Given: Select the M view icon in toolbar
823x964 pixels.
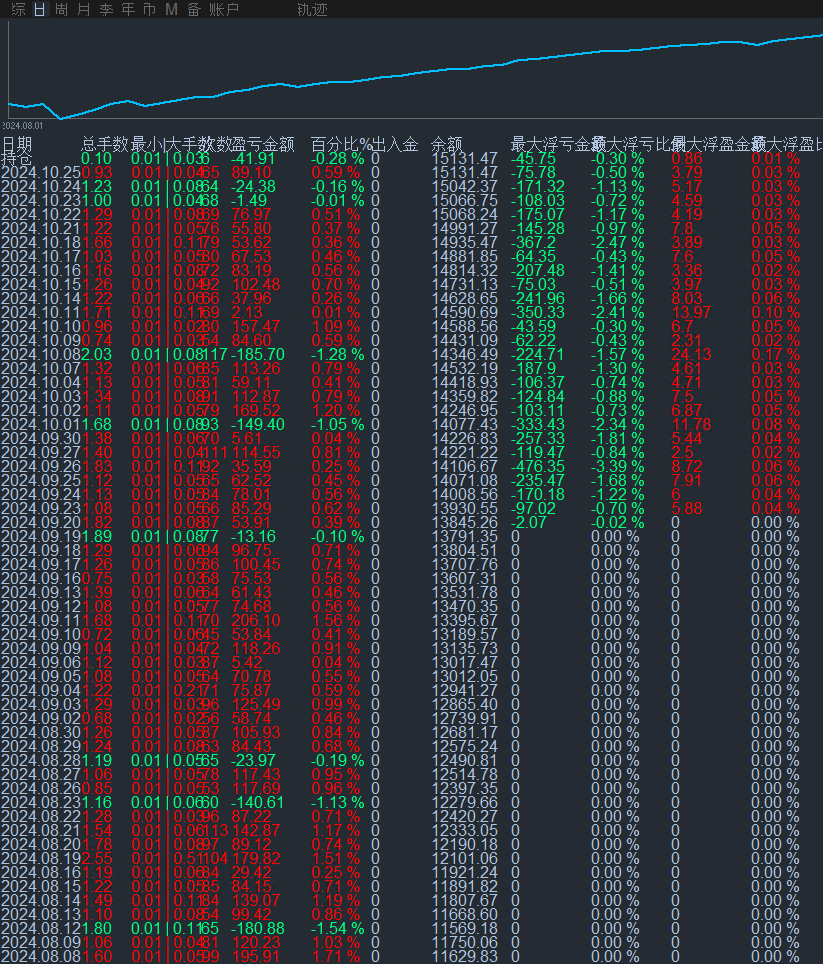Looking at the screenshot, I should click(x=170, y=9).
